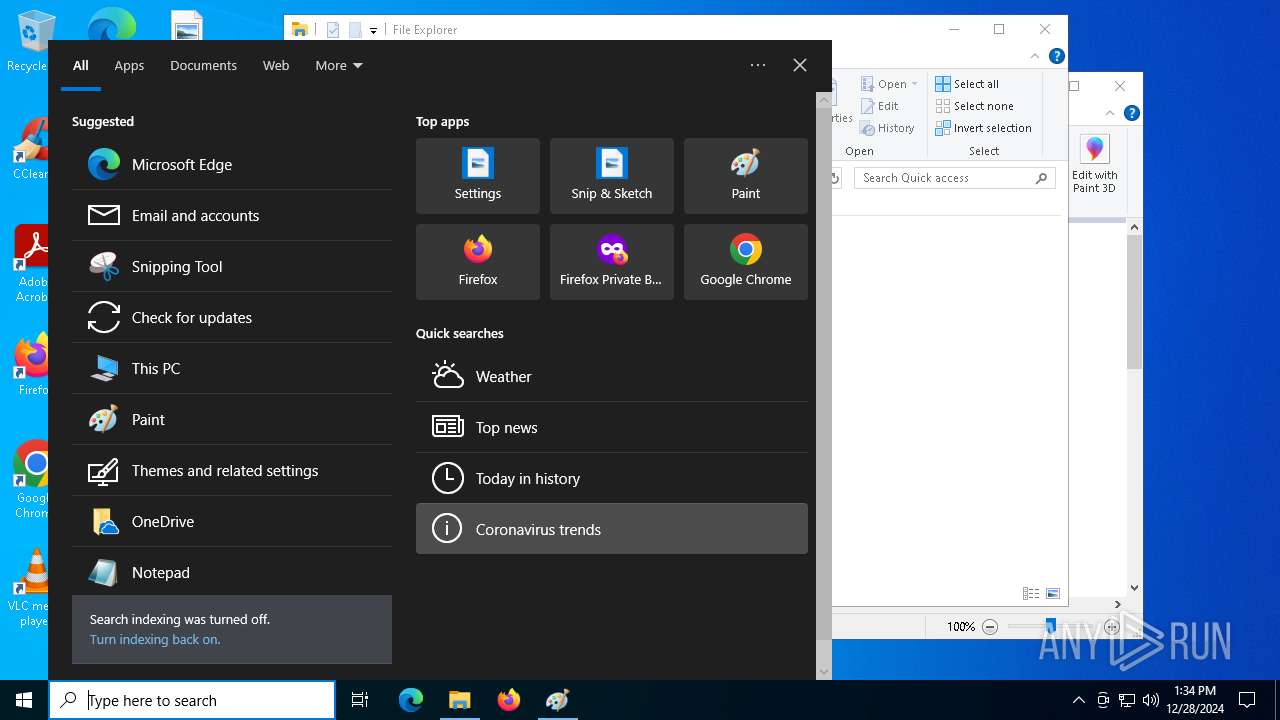Screen dimensions: 1280x720
Task: Run Top news quick search
Action: click(x=612, y=427)
